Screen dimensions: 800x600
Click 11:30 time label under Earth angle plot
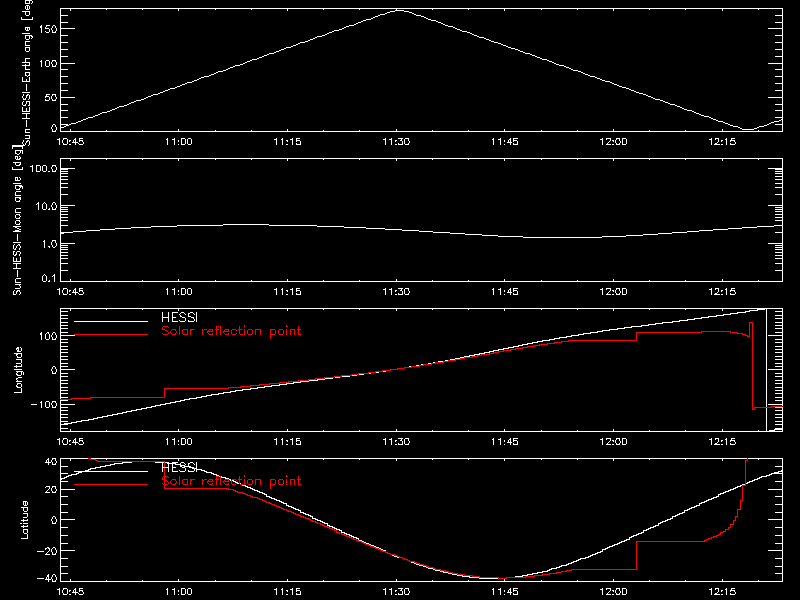click(x=396, y=141)
